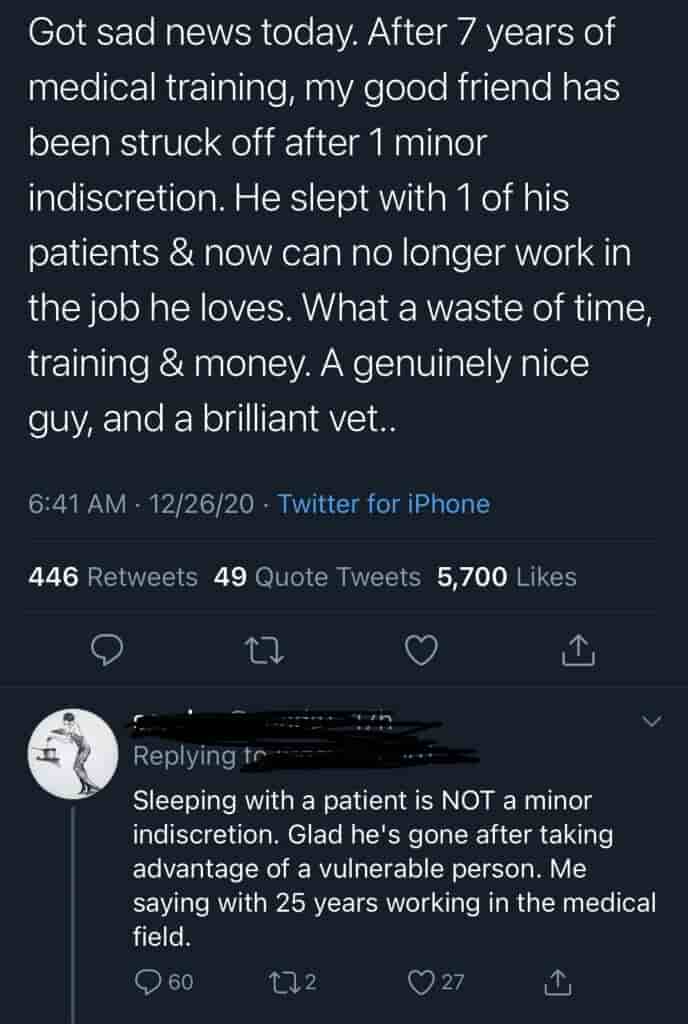Screen dimensions: 688x1024
Task: Expand the reply's chevron options menu
Action: coord(652,721)
